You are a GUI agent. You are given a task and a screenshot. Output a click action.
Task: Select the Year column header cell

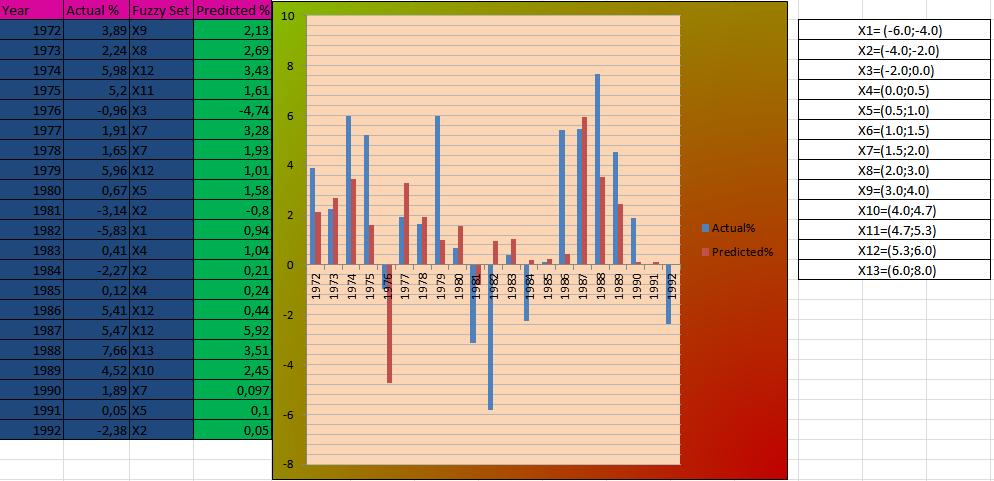31,10
